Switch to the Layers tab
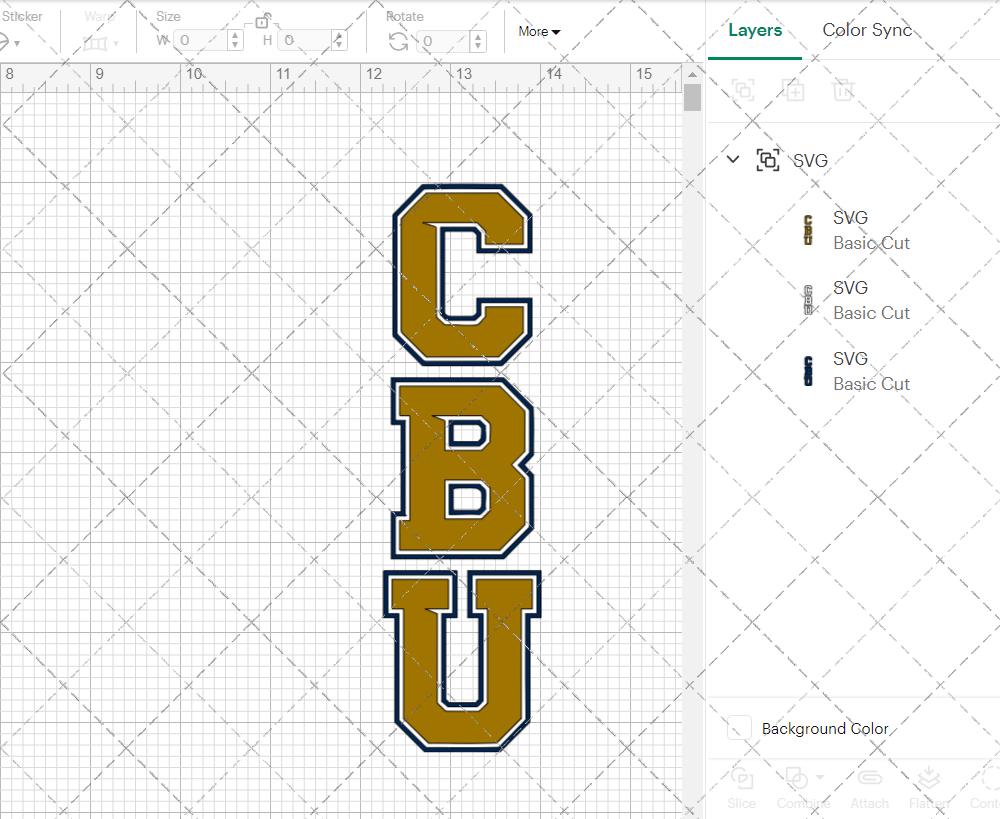Image resolution: width=1000 pixels, height=819 pixels. [755, 30]
